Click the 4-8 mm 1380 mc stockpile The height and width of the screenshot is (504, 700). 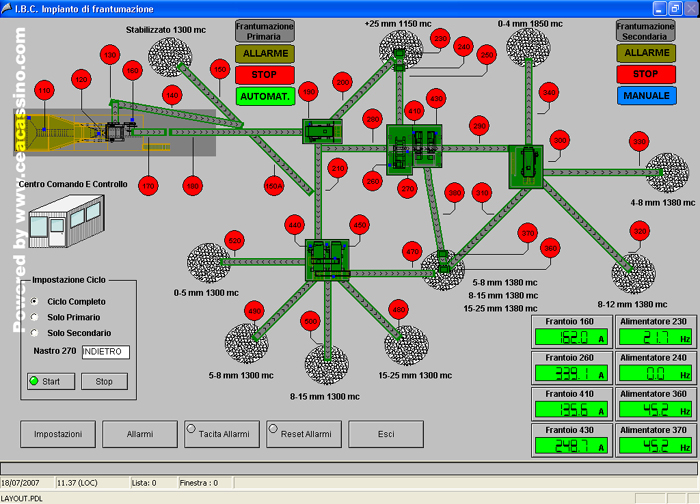[x=667, y=173]
